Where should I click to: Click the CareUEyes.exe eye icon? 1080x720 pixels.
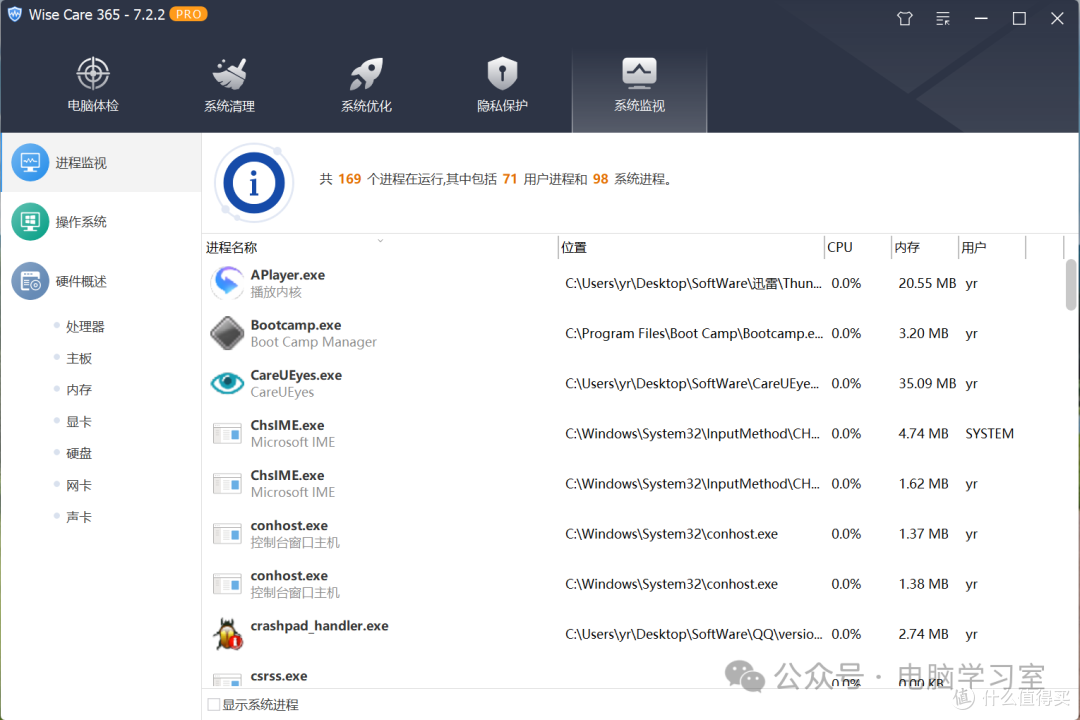coord(227,383)
